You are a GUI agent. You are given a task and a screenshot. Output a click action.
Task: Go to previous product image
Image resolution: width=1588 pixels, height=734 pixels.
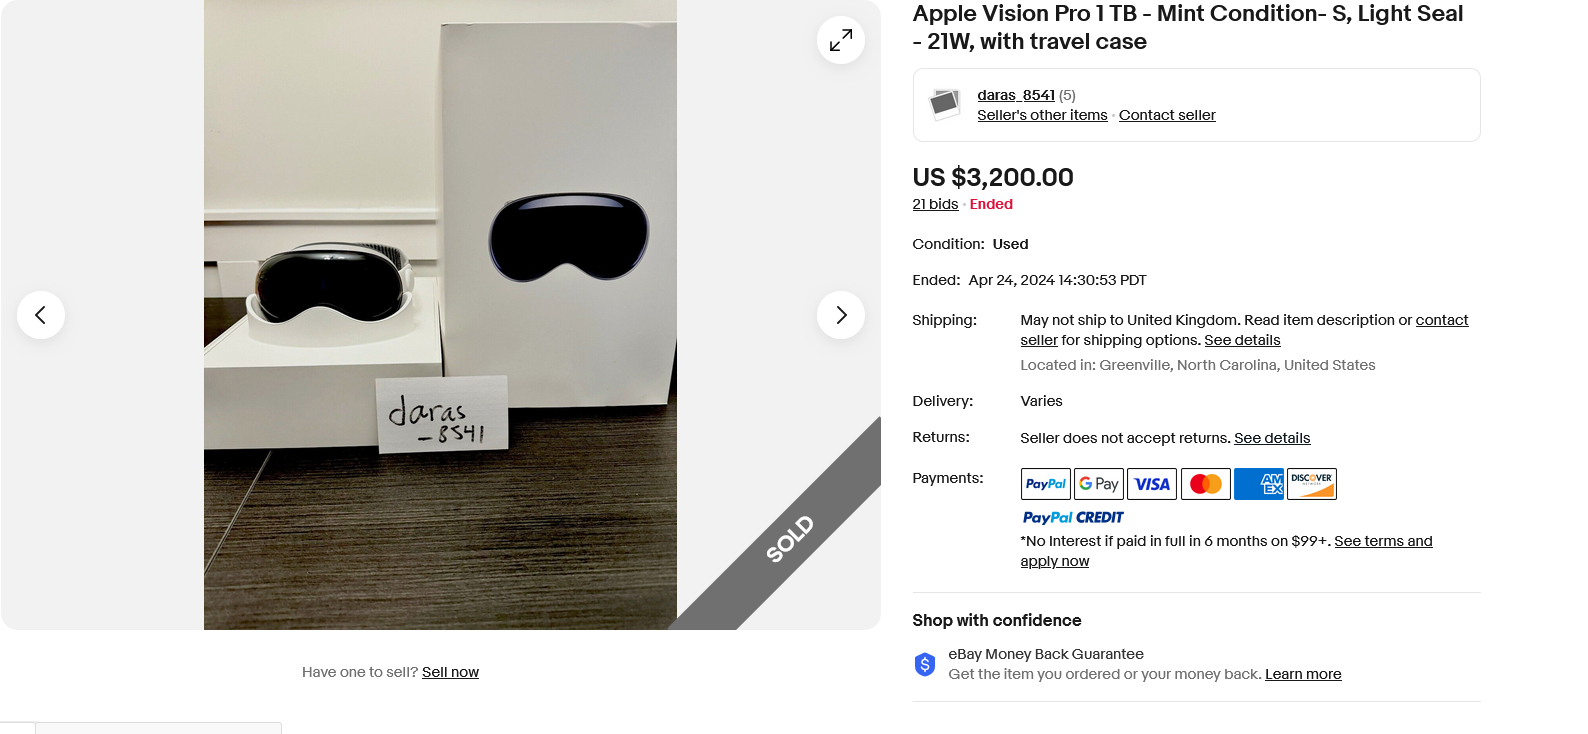pos(41,315)
